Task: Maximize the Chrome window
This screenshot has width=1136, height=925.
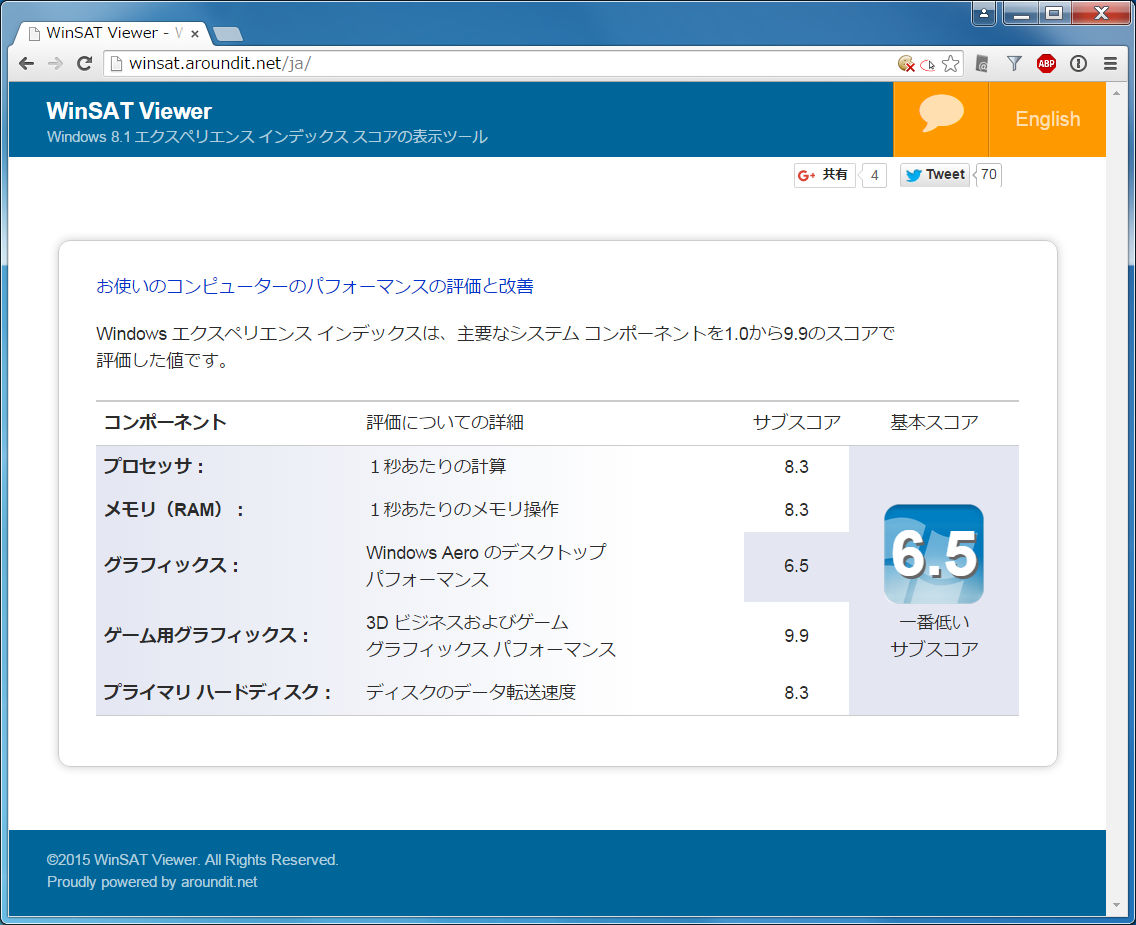Action: pyautogui.click(x=1055, y=13)
